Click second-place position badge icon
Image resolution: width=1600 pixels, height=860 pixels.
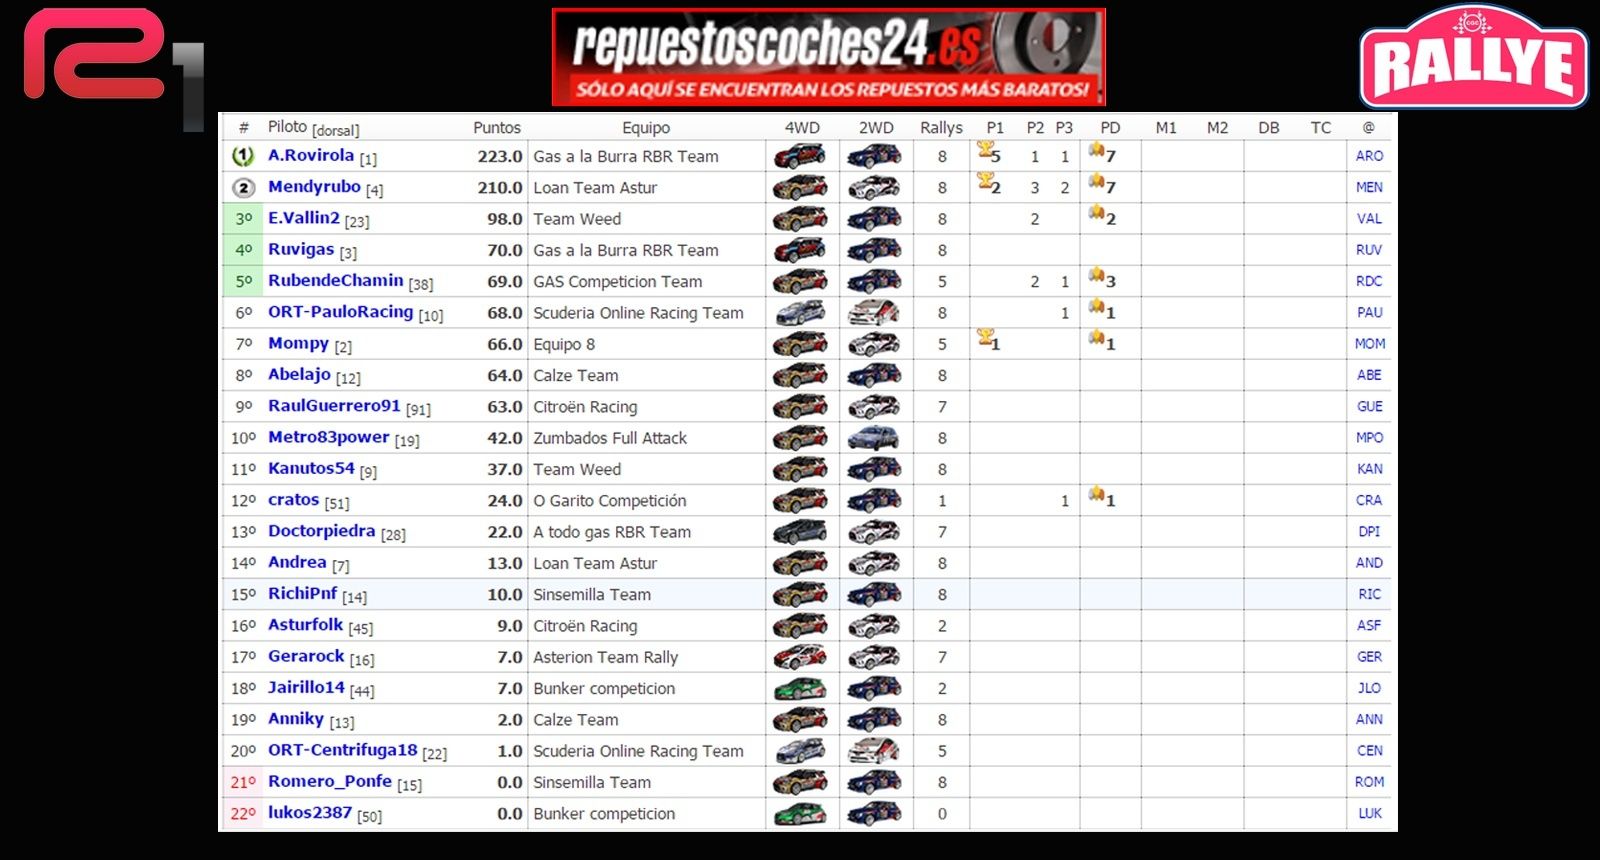coord(243,187)
